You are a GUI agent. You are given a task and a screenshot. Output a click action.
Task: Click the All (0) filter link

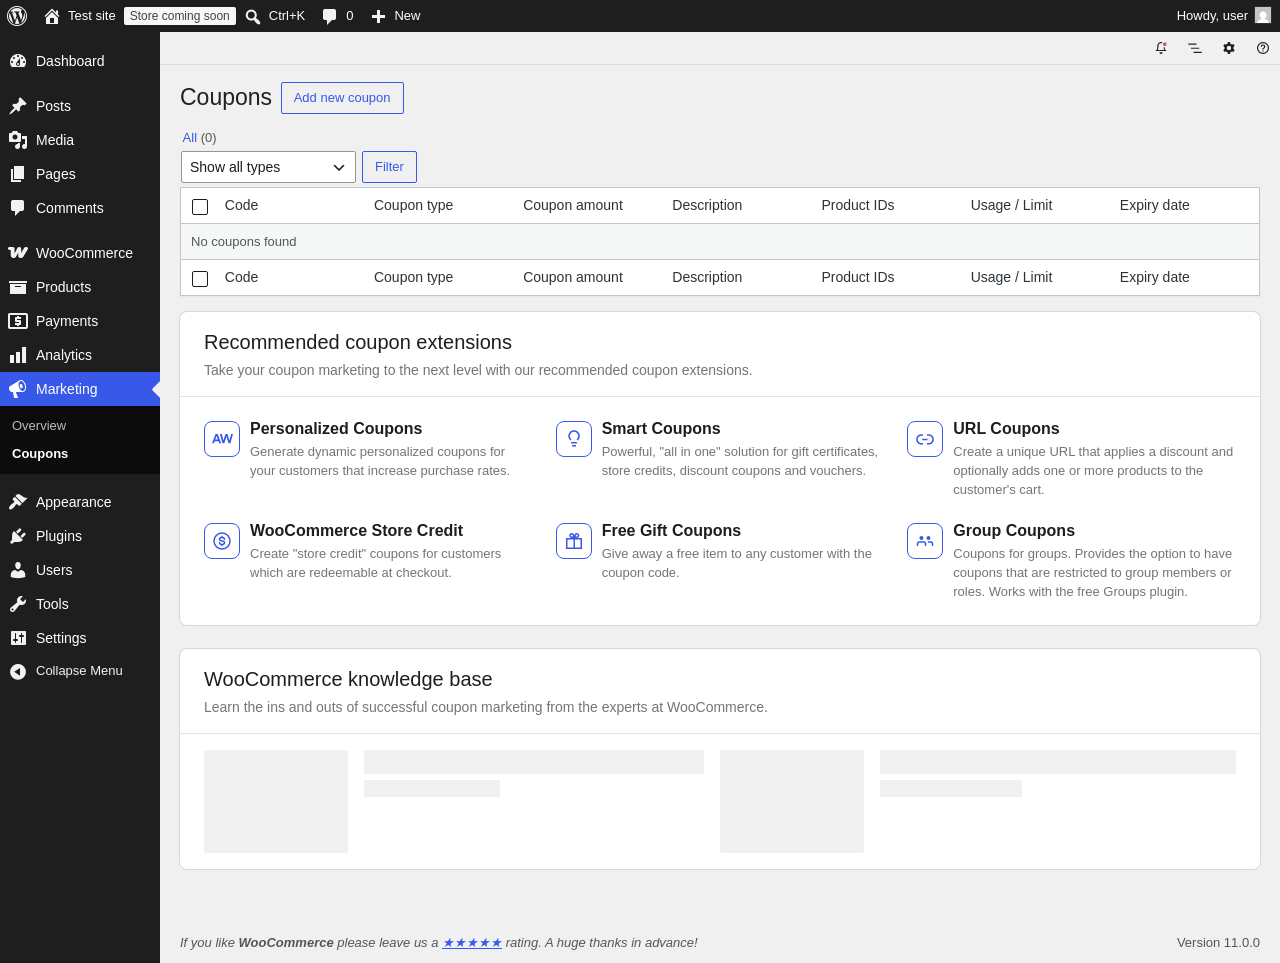(x=199, y=137)
